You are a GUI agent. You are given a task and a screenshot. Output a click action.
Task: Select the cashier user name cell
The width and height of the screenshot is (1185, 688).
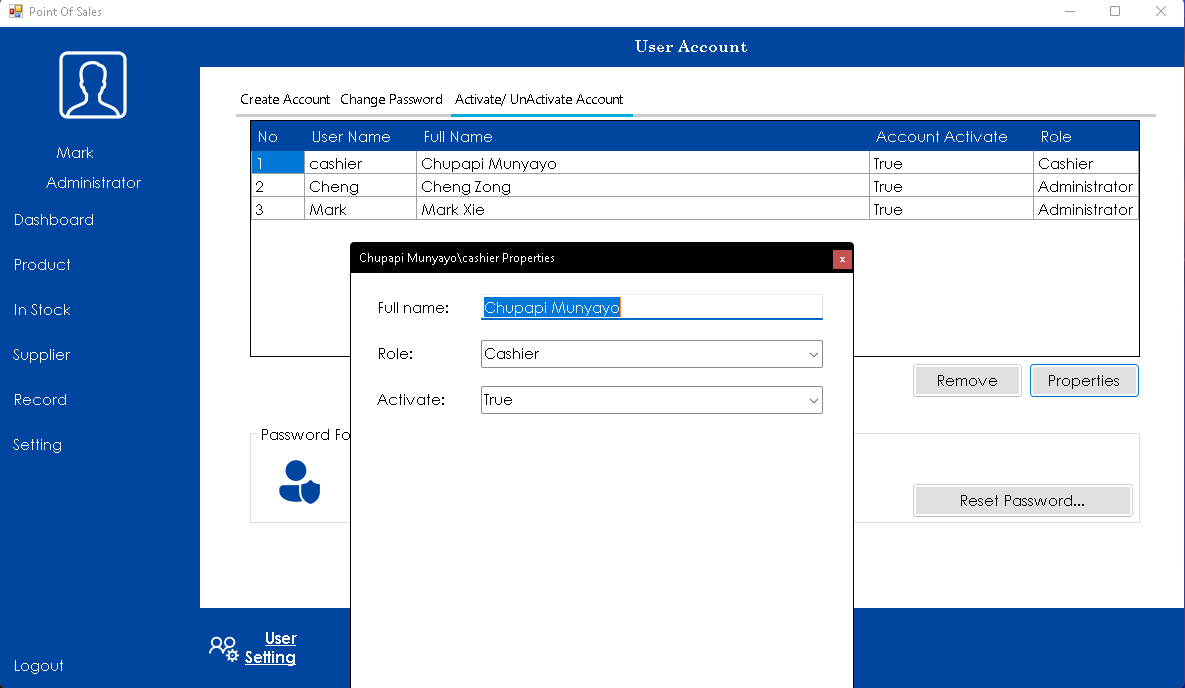(x=360, y=163)
